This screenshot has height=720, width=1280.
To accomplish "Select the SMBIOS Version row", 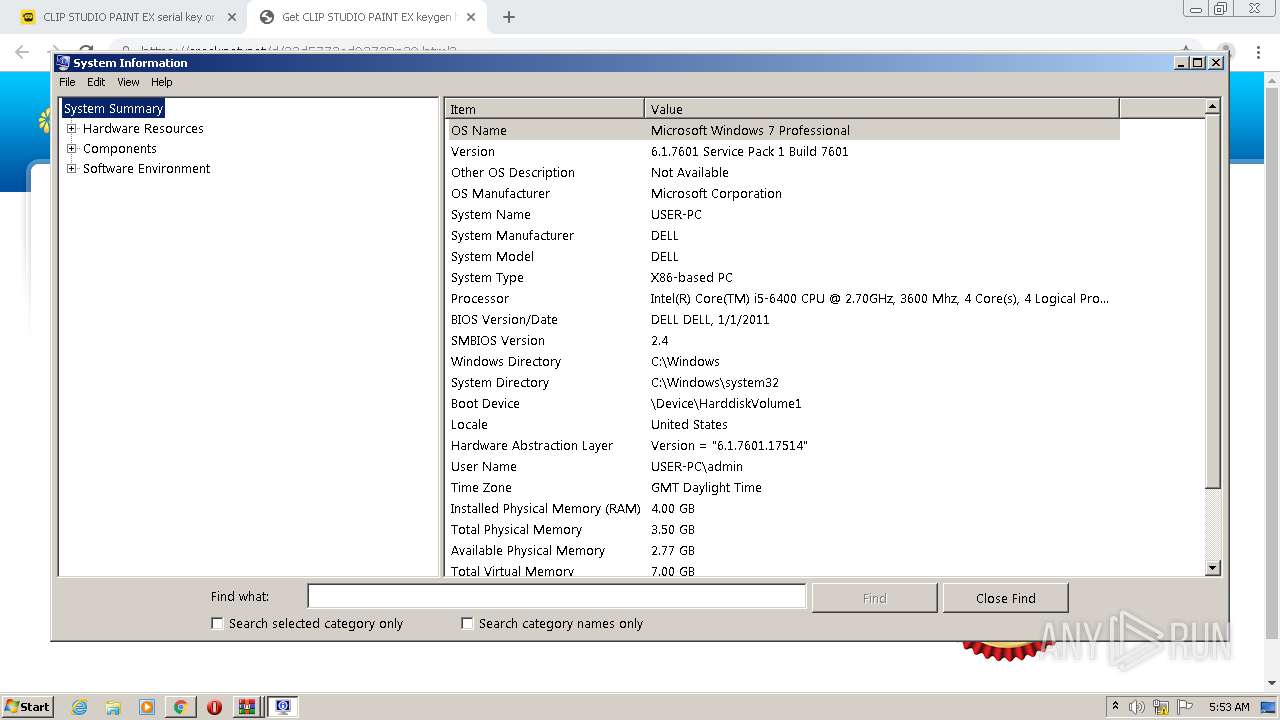I will point(783,340).
